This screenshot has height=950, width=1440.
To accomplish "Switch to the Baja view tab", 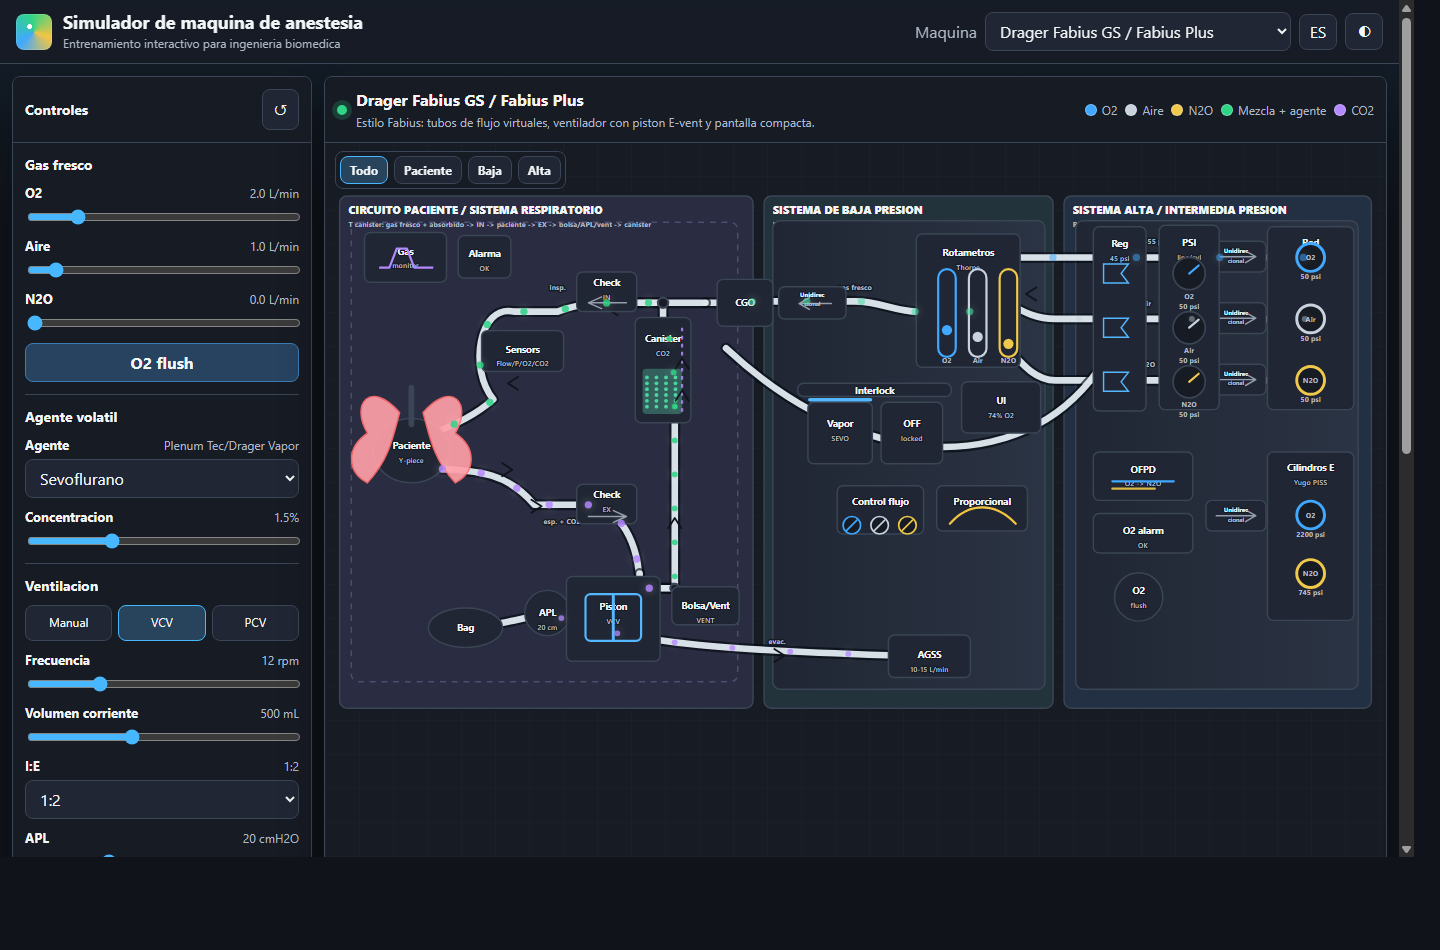I will tap(490, 170).
